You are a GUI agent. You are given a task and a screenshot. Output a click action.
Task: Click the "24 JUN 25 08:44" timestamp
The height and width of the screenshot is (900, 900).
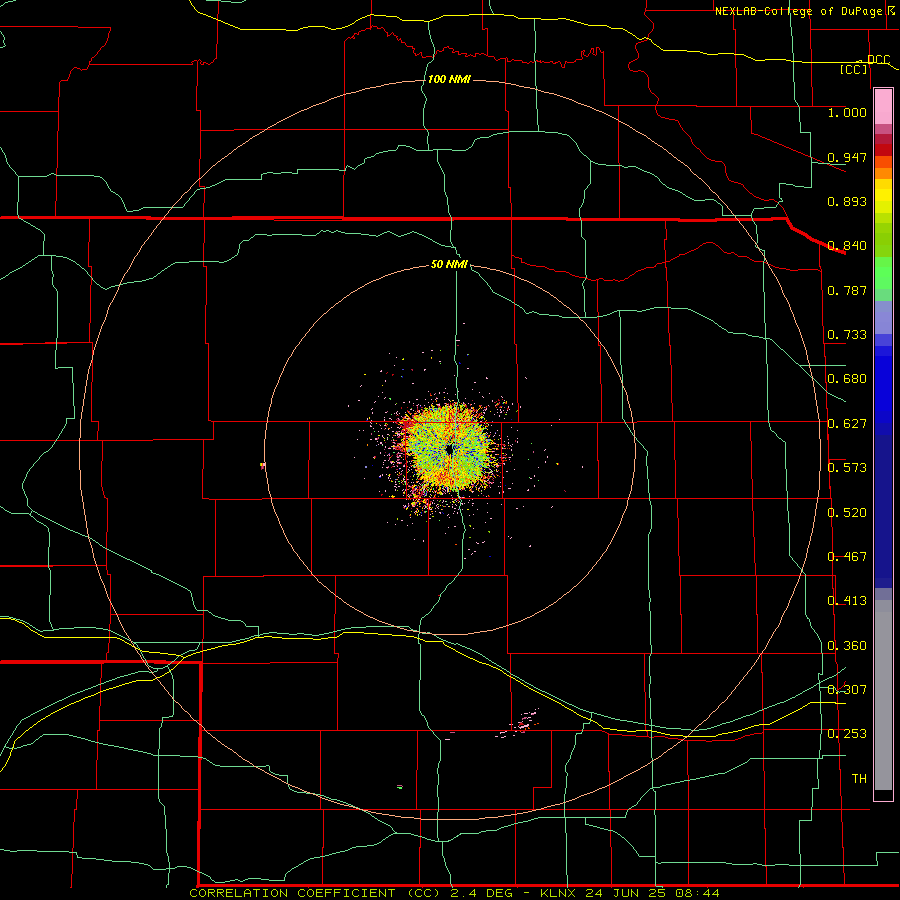click(x=653, y=893)
